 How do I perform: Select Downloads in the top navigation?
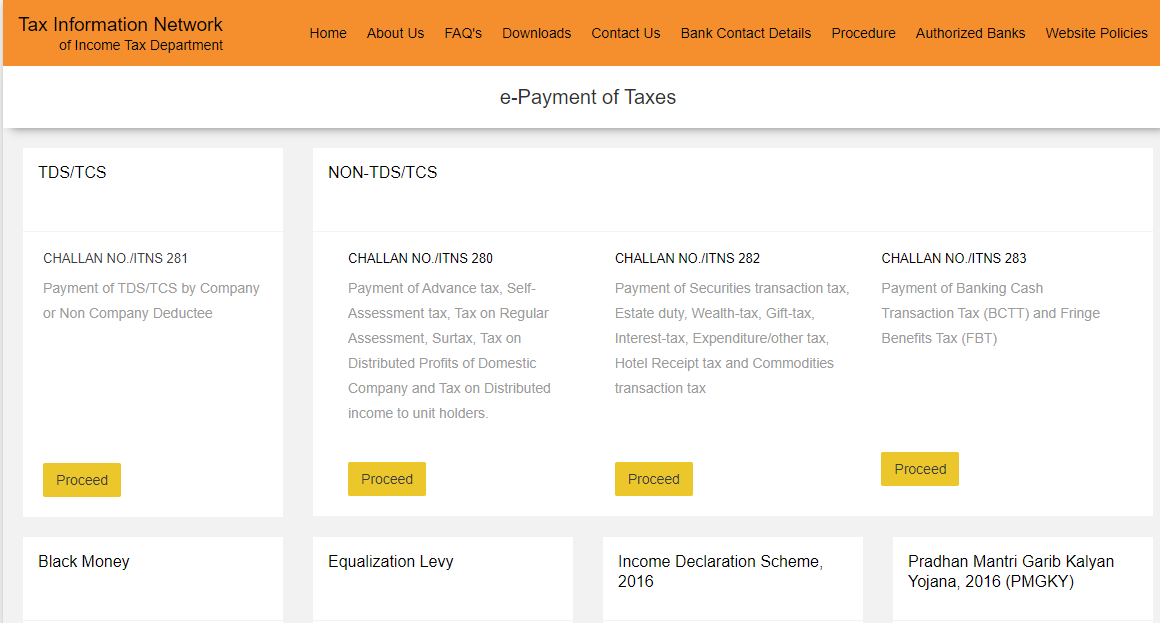click(536, 33)
